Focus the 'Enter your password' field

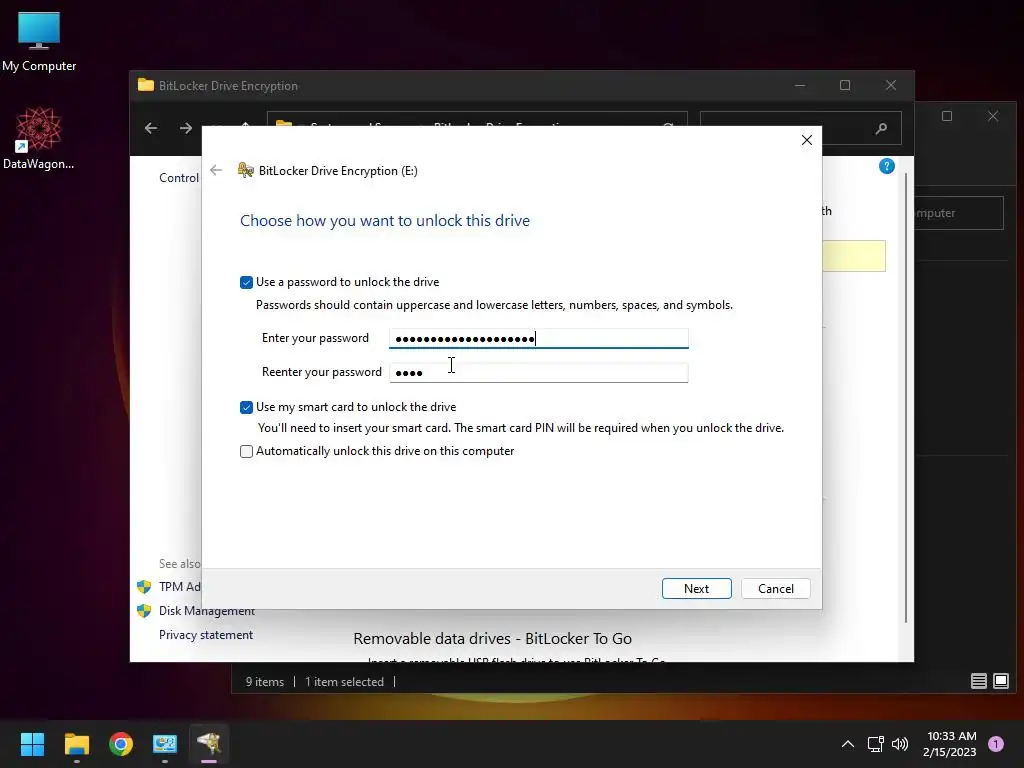(x=539, y=338)
